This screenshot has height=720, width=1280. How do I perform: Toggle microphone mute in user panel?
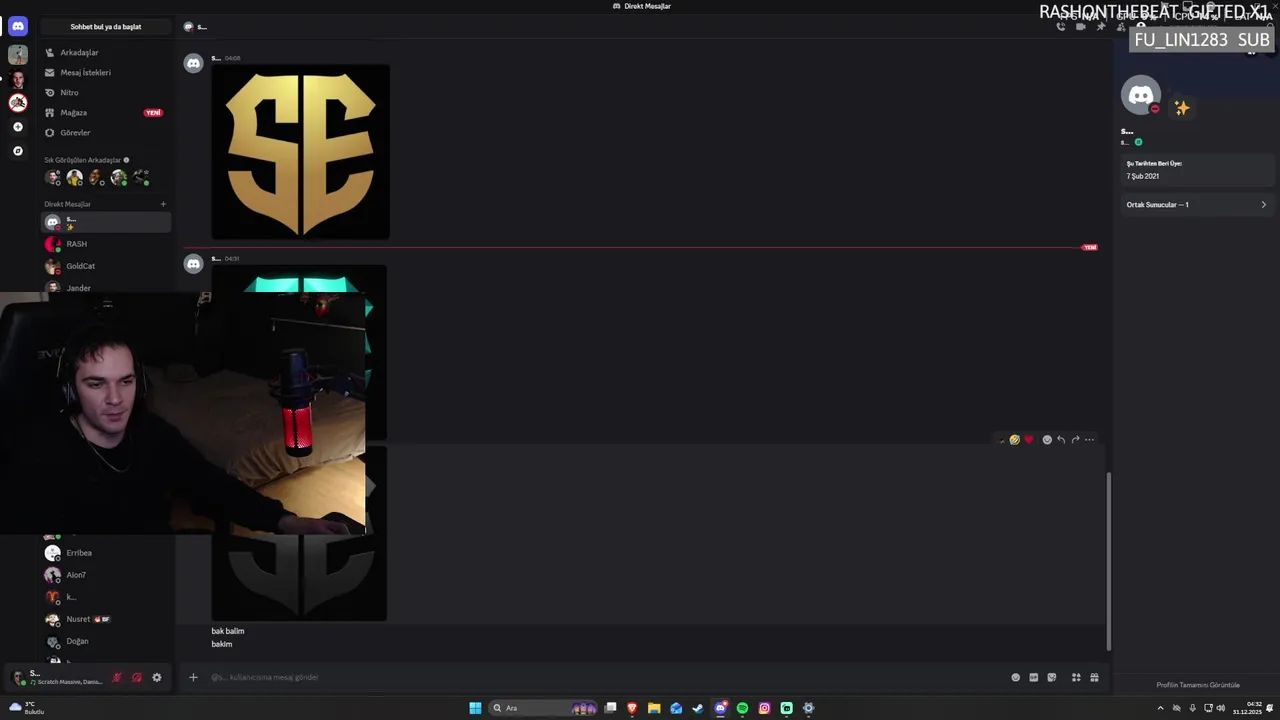(x=117, y=677)
